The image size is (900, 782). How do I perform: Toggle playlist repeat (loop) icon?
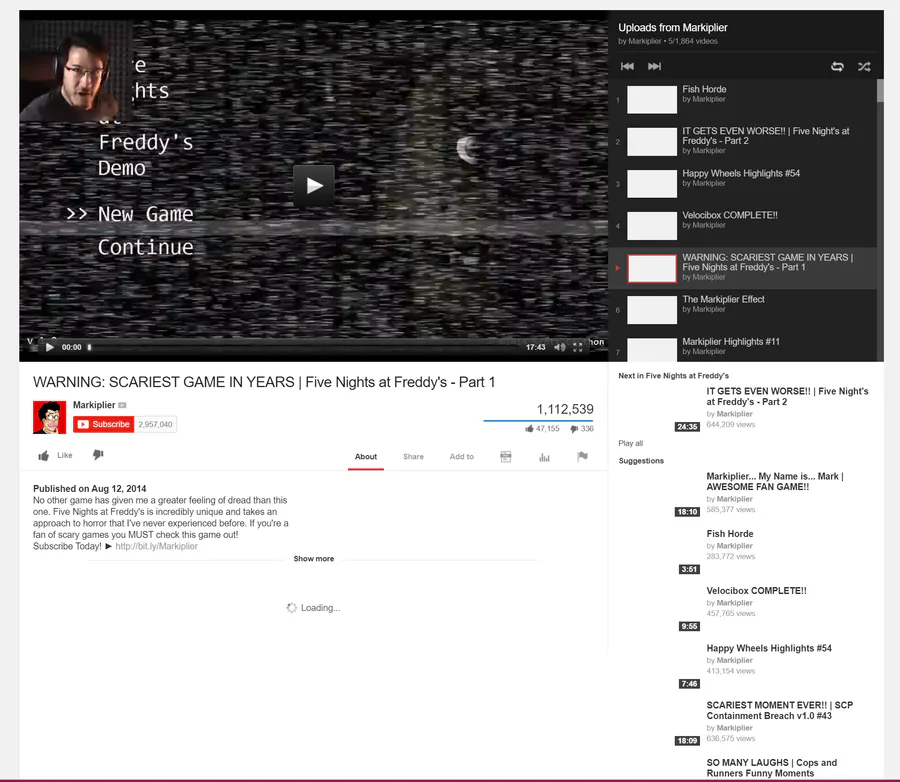[x=837, y=67]
